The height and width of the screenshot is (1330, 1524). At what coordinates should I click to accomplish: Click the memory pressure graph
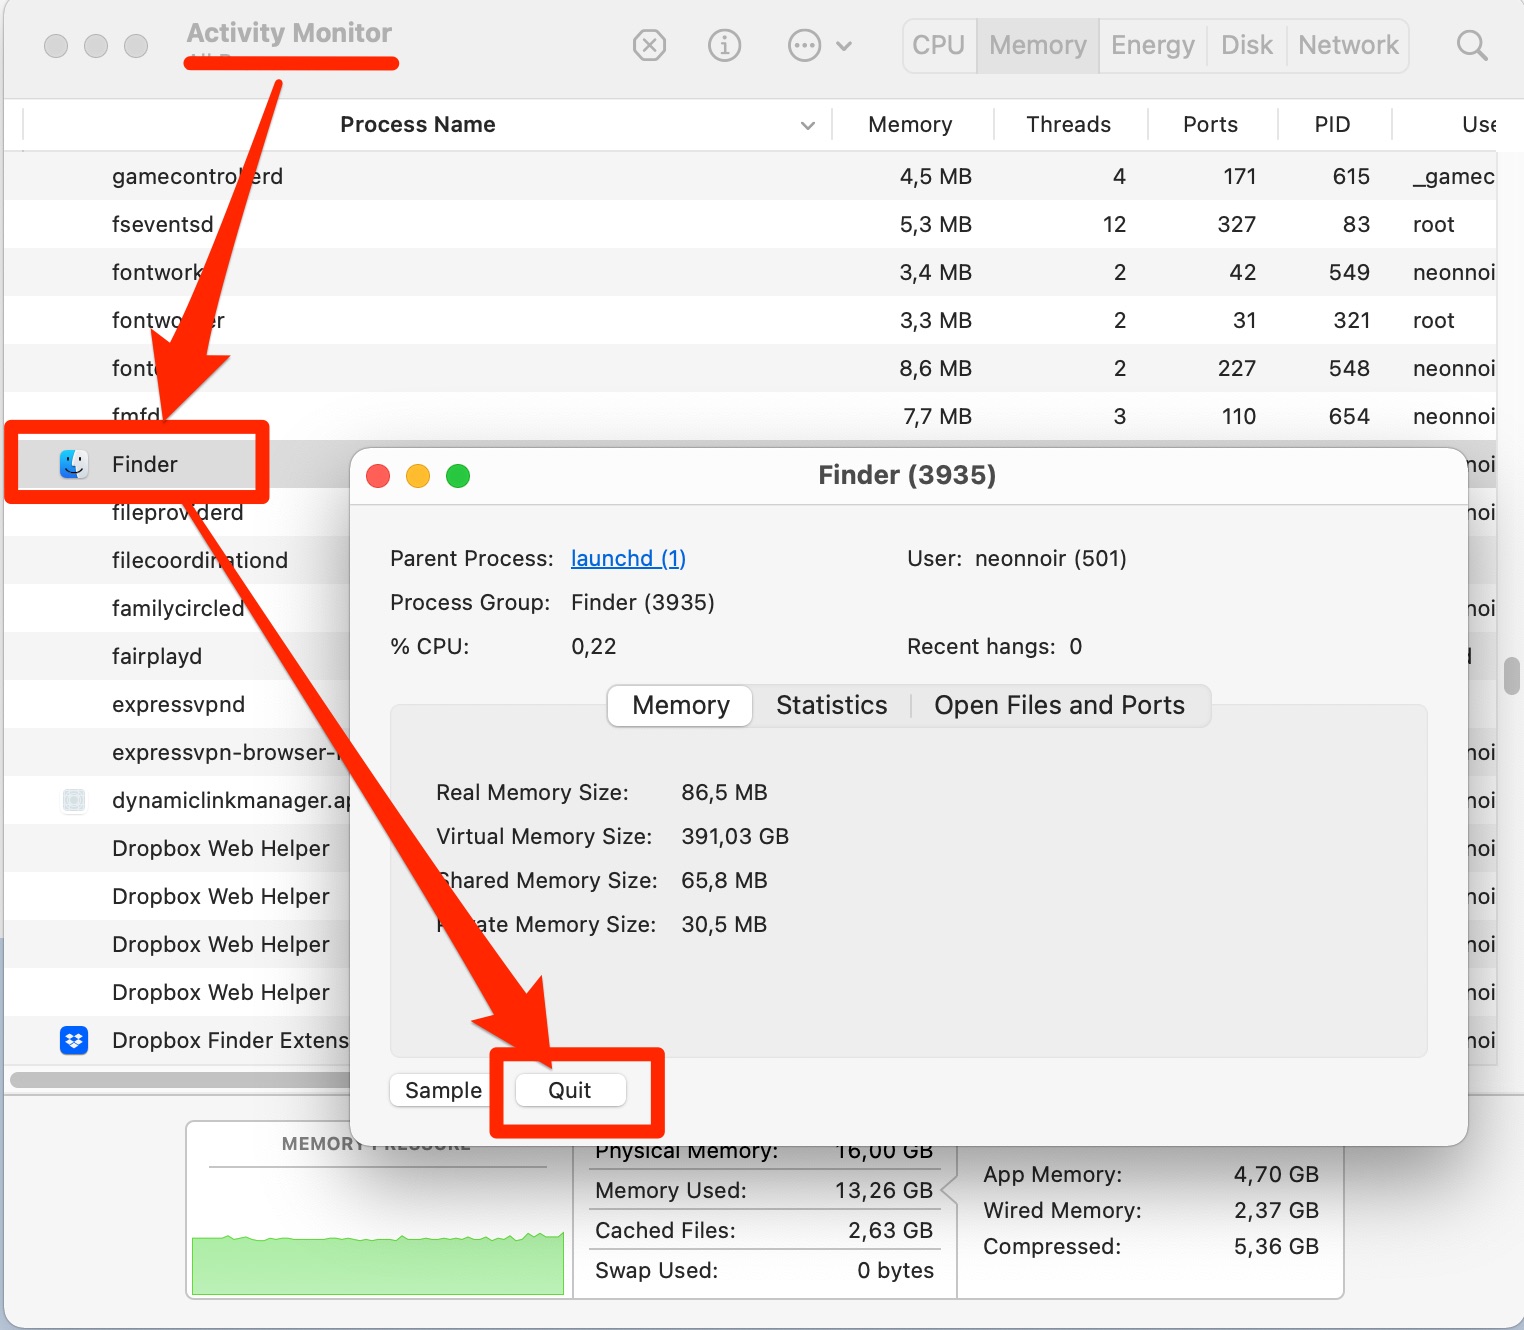(x=378, y=1265)
